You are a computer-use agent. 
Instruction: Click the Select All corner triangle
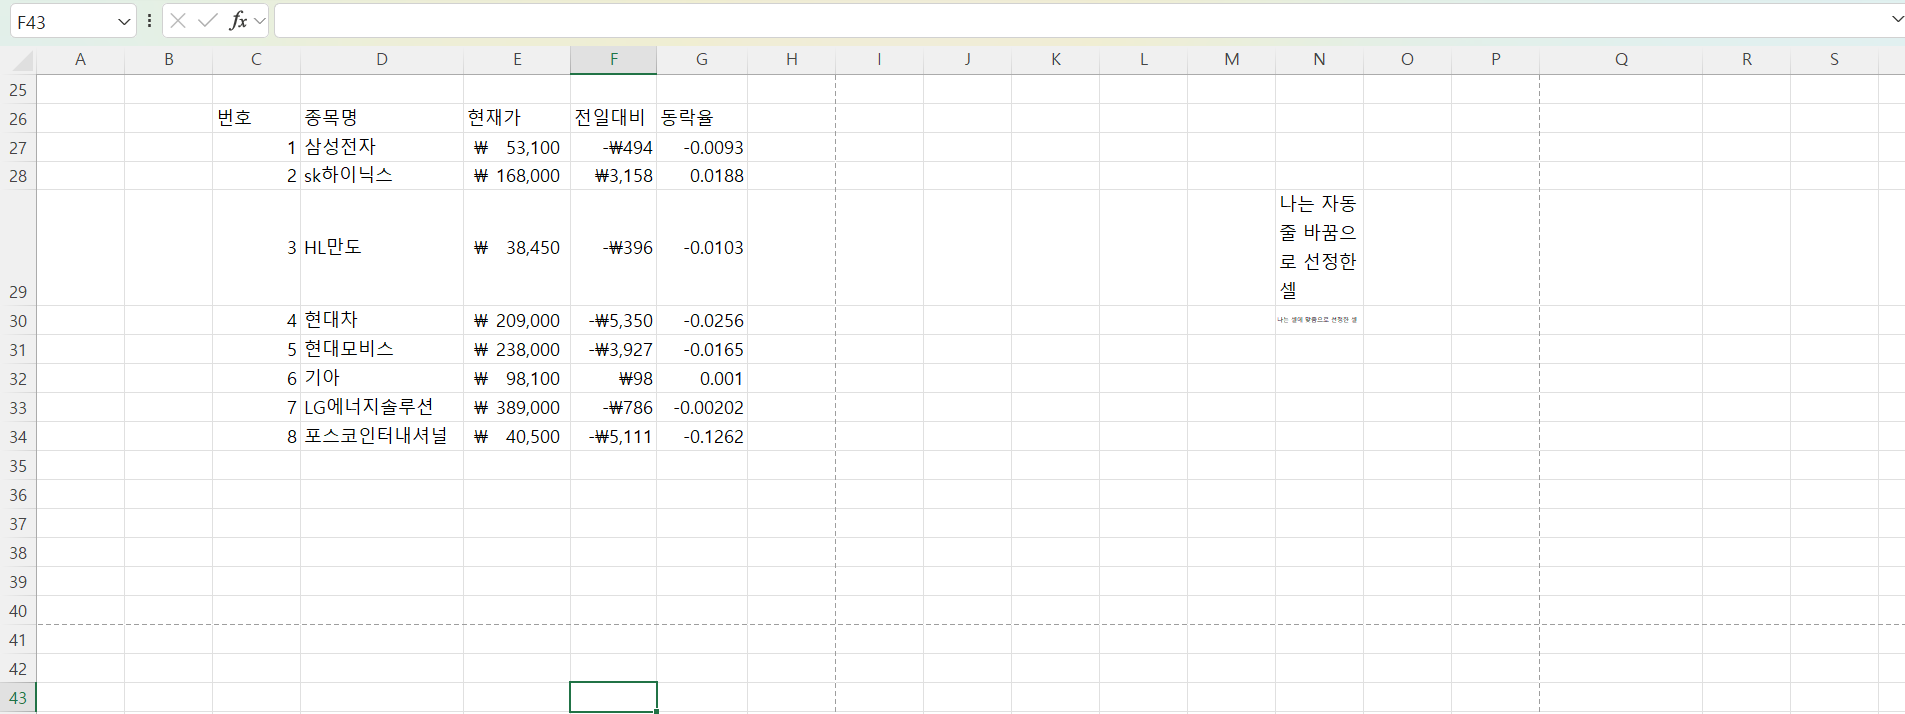coord(23,62)
